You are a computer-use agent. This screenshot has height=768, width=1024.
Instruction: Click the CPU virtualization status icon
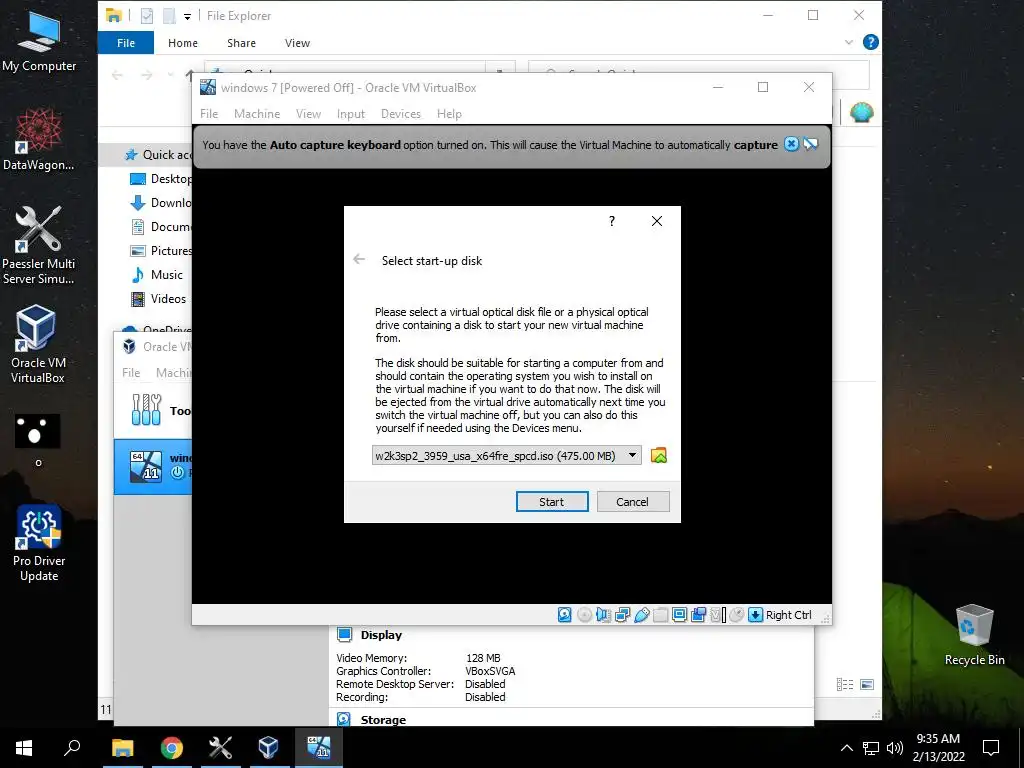717,615
